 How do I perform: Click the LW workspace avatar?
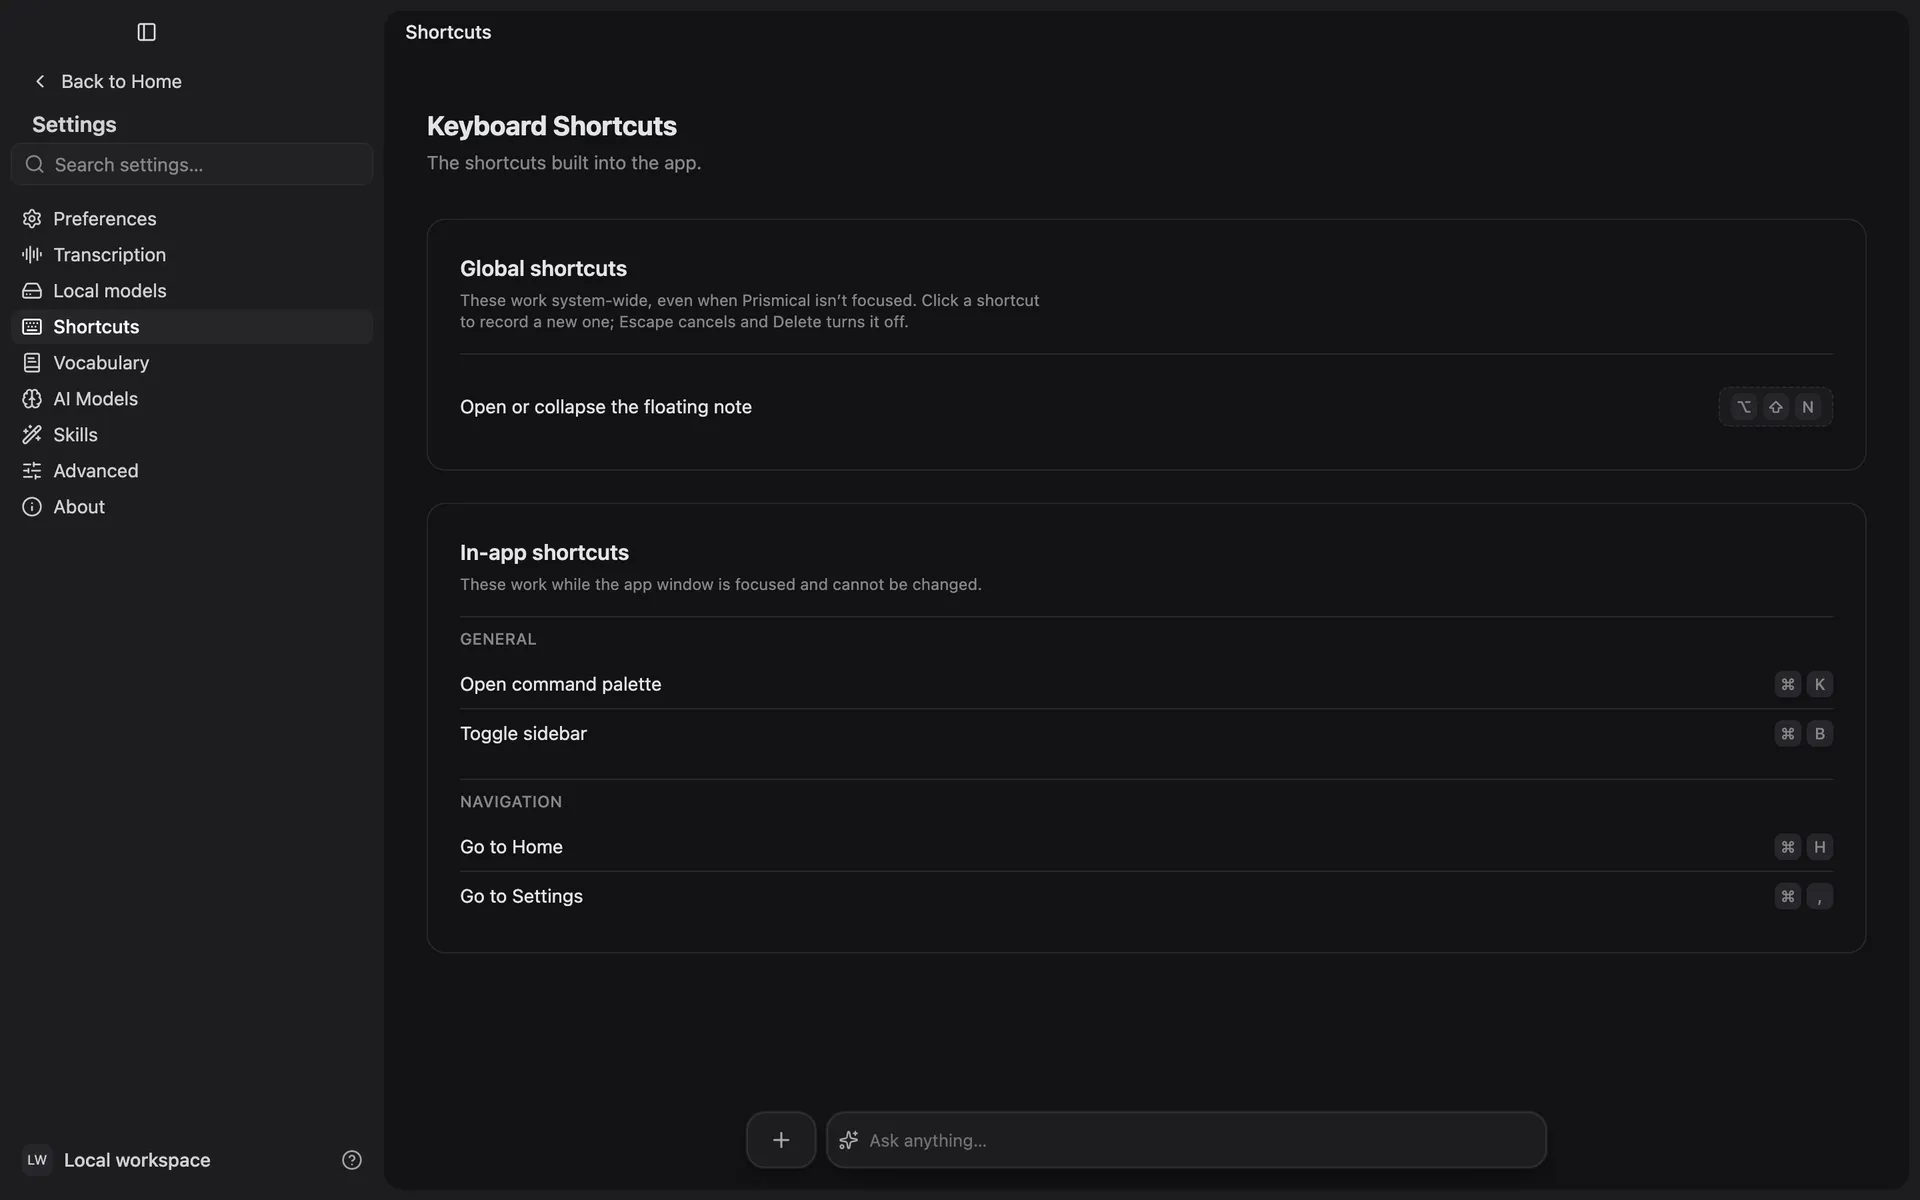tap(37, 1159)
